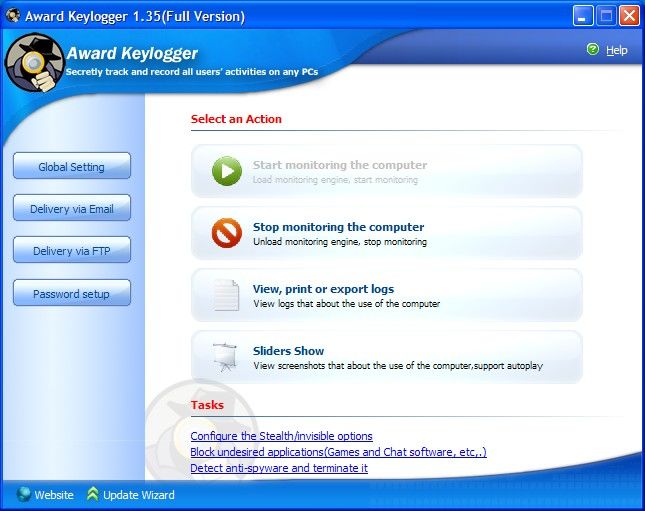Open the 'Sliders Show' heading text
Viewport: 645px width, 511px height.
point(288,351)
